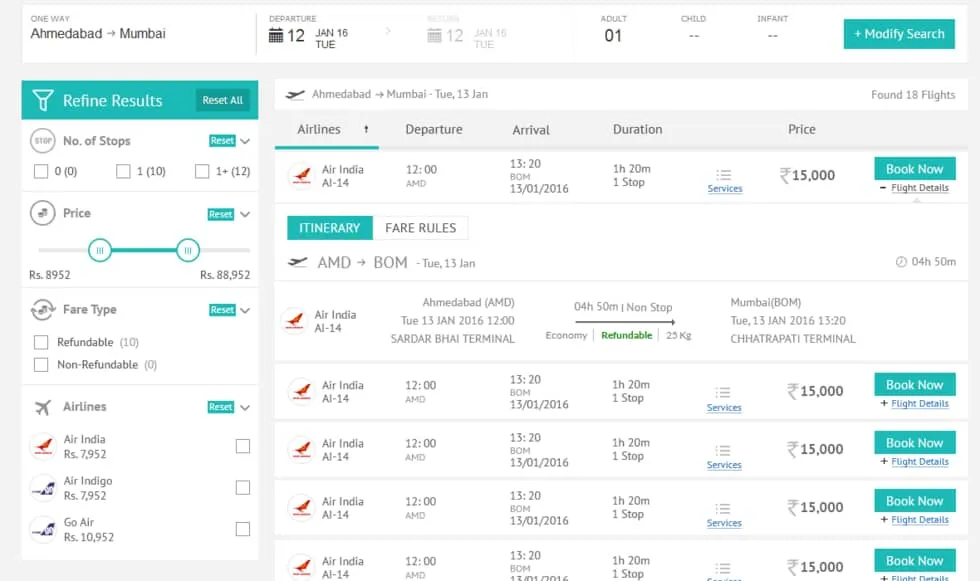Open the greyed-out Return calendar icon

coord(434,36)
